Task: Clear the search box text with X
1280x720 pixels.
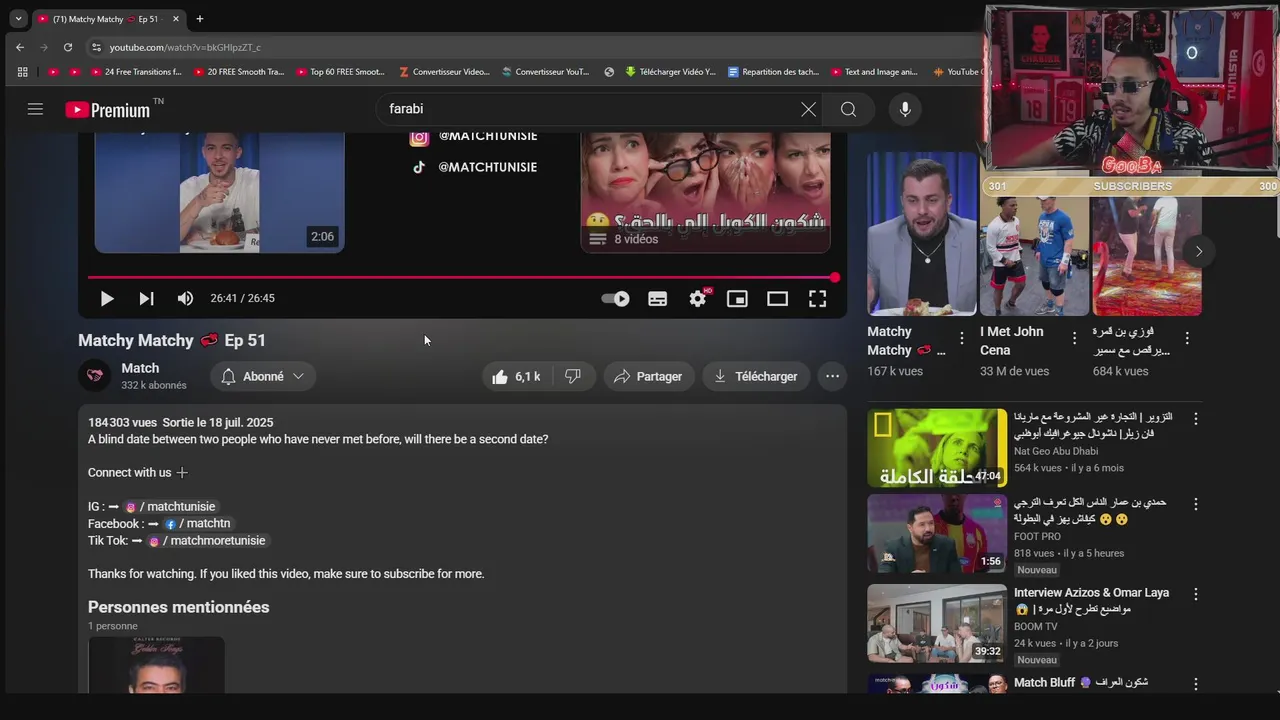Action: click(808, 109)
